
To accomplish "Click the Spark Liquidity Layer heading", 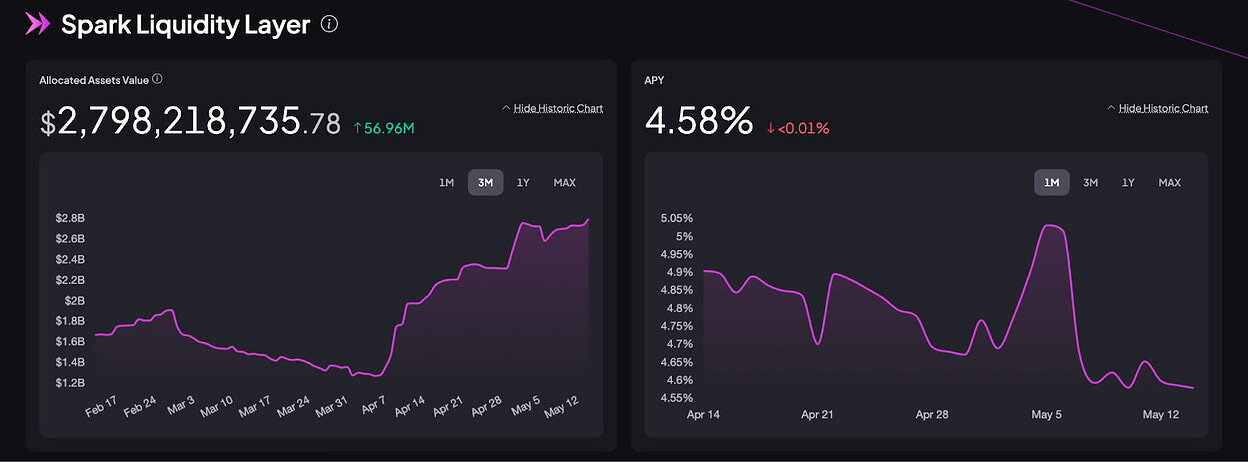I will click(186, 25).
